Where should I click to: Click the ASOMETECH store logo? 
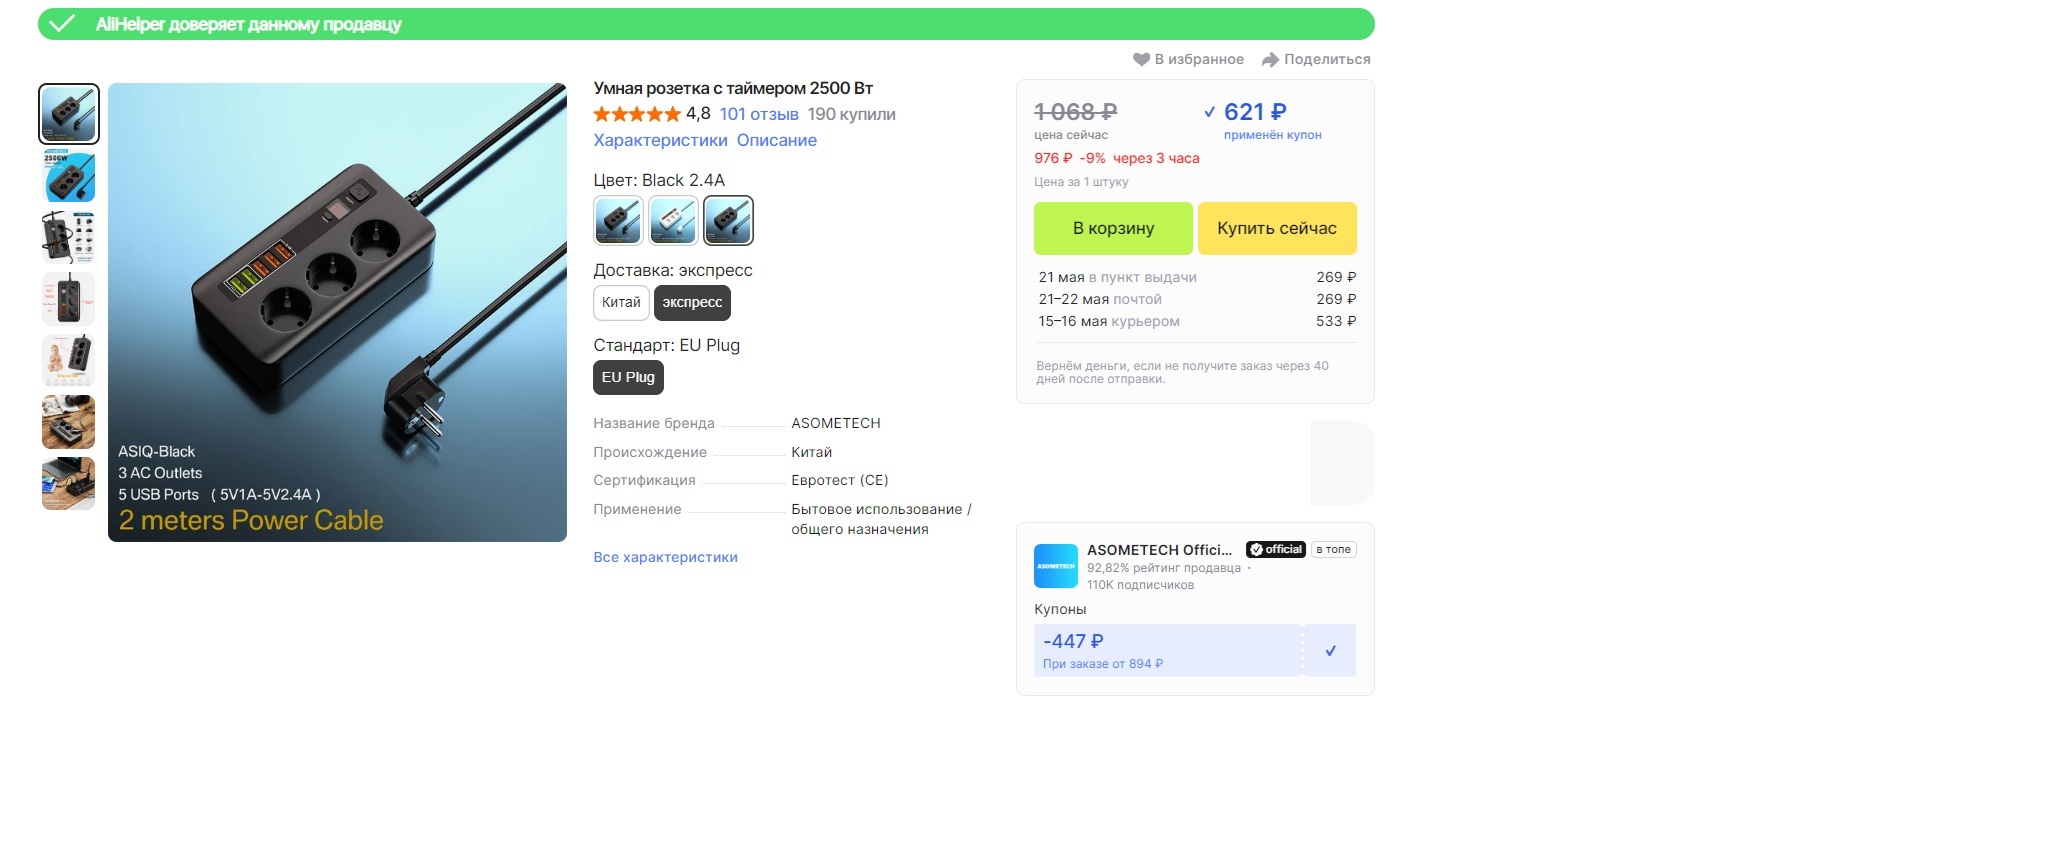1055,566
